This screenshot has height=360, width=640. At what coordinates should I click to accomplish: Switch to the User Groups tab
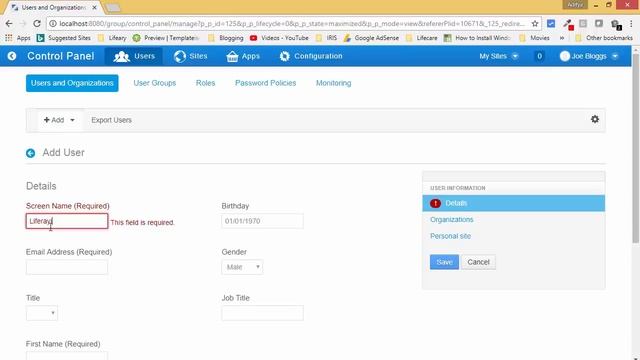click(155, 83)
